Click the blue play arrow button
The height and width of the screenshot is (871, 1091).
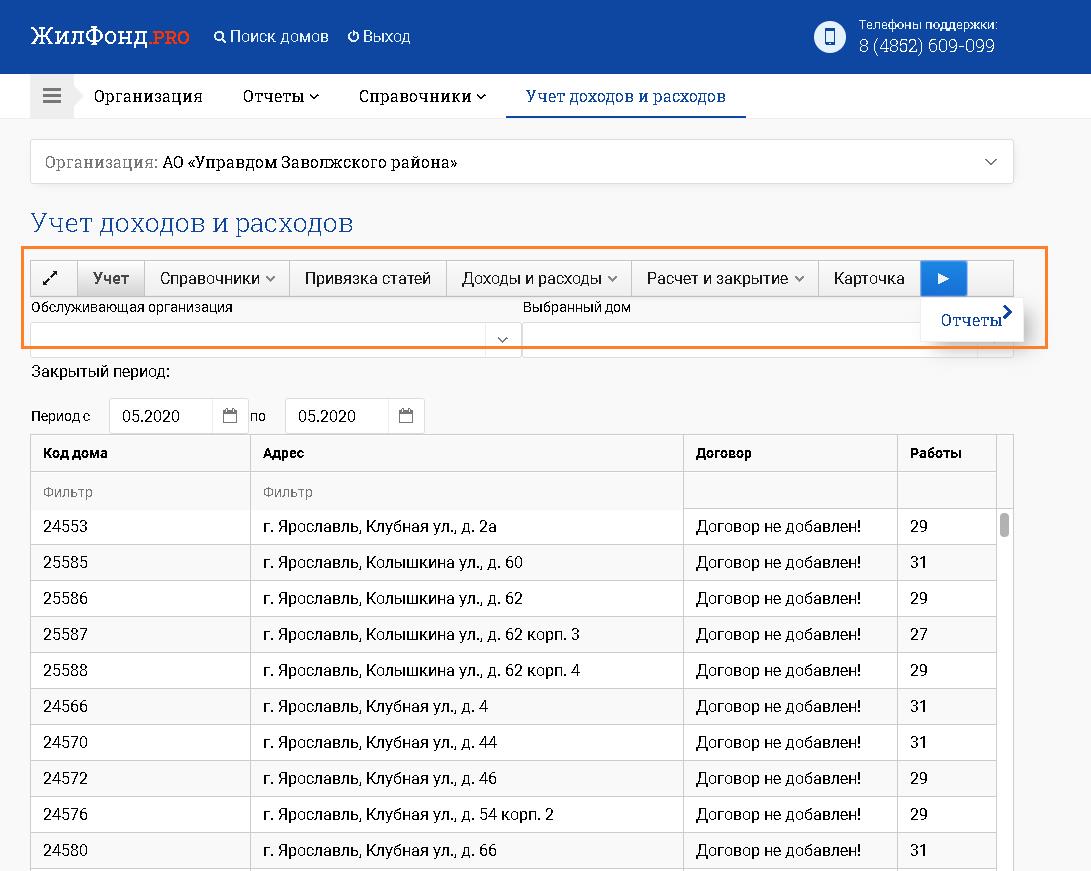[x=943, y=279]
